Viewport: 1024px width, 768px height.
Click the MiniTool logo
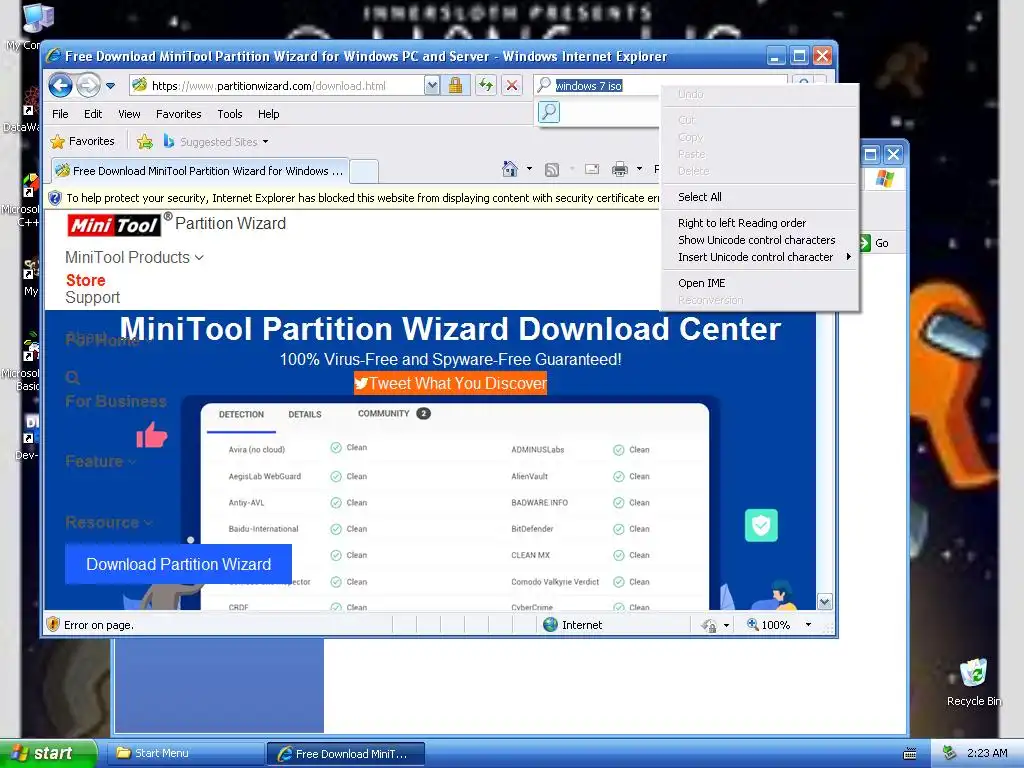[x=114, y=225]
